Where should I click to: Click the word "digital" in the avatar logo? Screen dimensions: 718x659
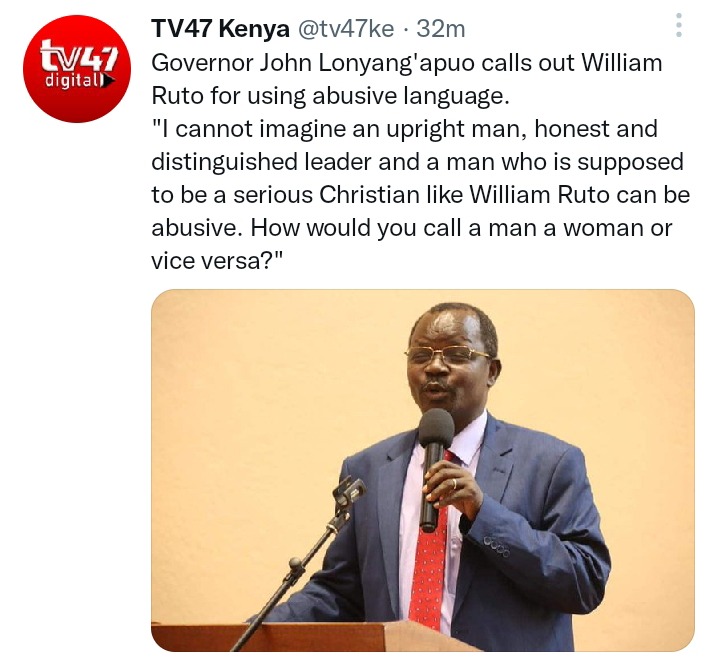point(73,81)
